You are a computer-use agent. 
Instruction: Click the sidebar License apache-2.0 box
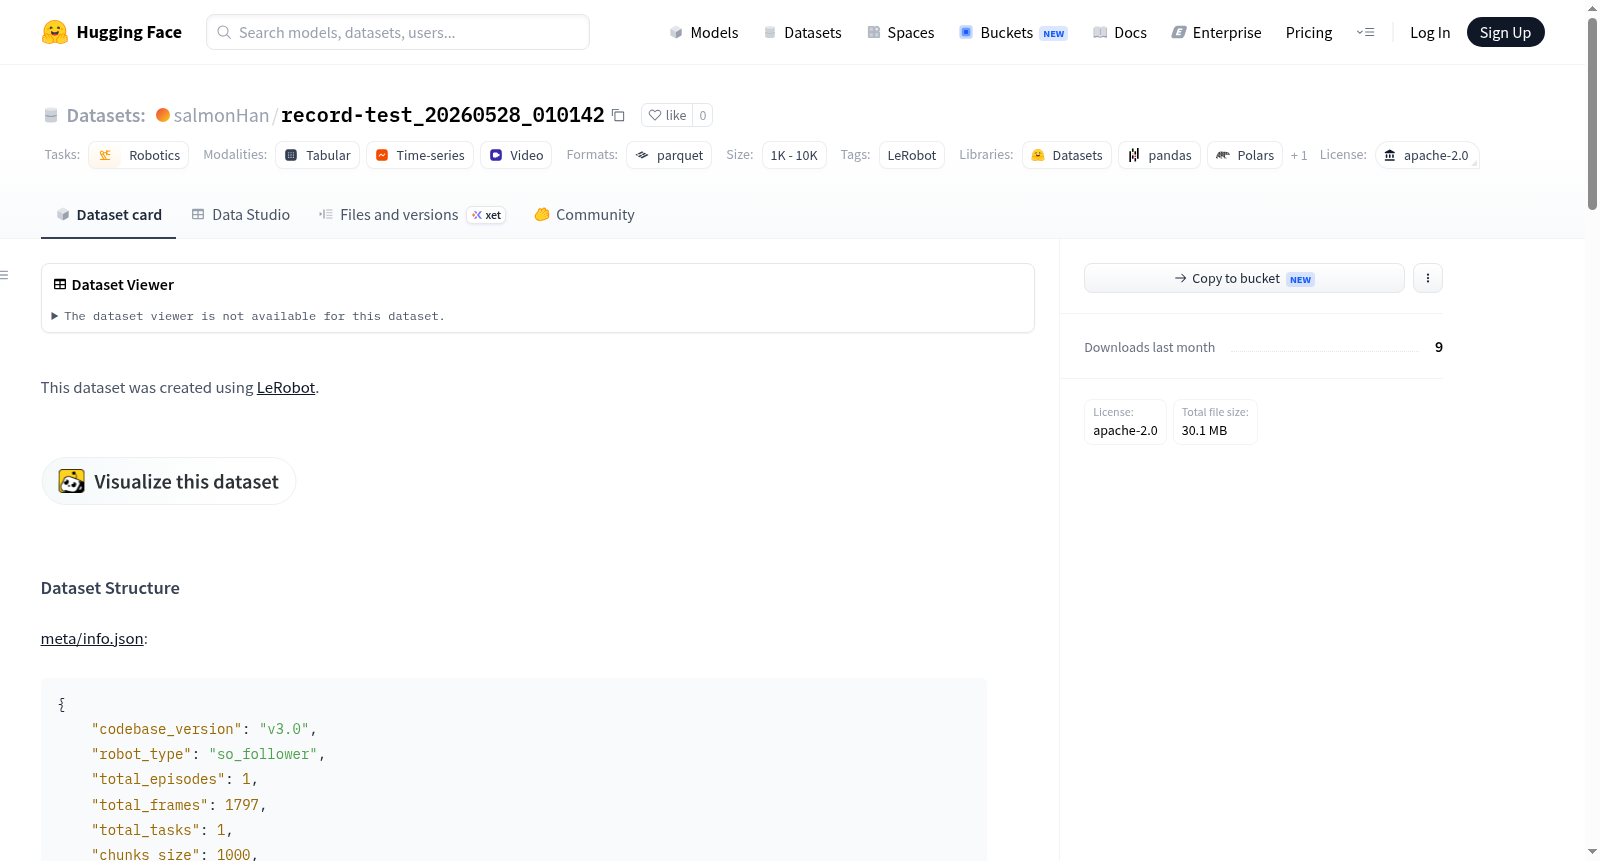(1125, 422)
